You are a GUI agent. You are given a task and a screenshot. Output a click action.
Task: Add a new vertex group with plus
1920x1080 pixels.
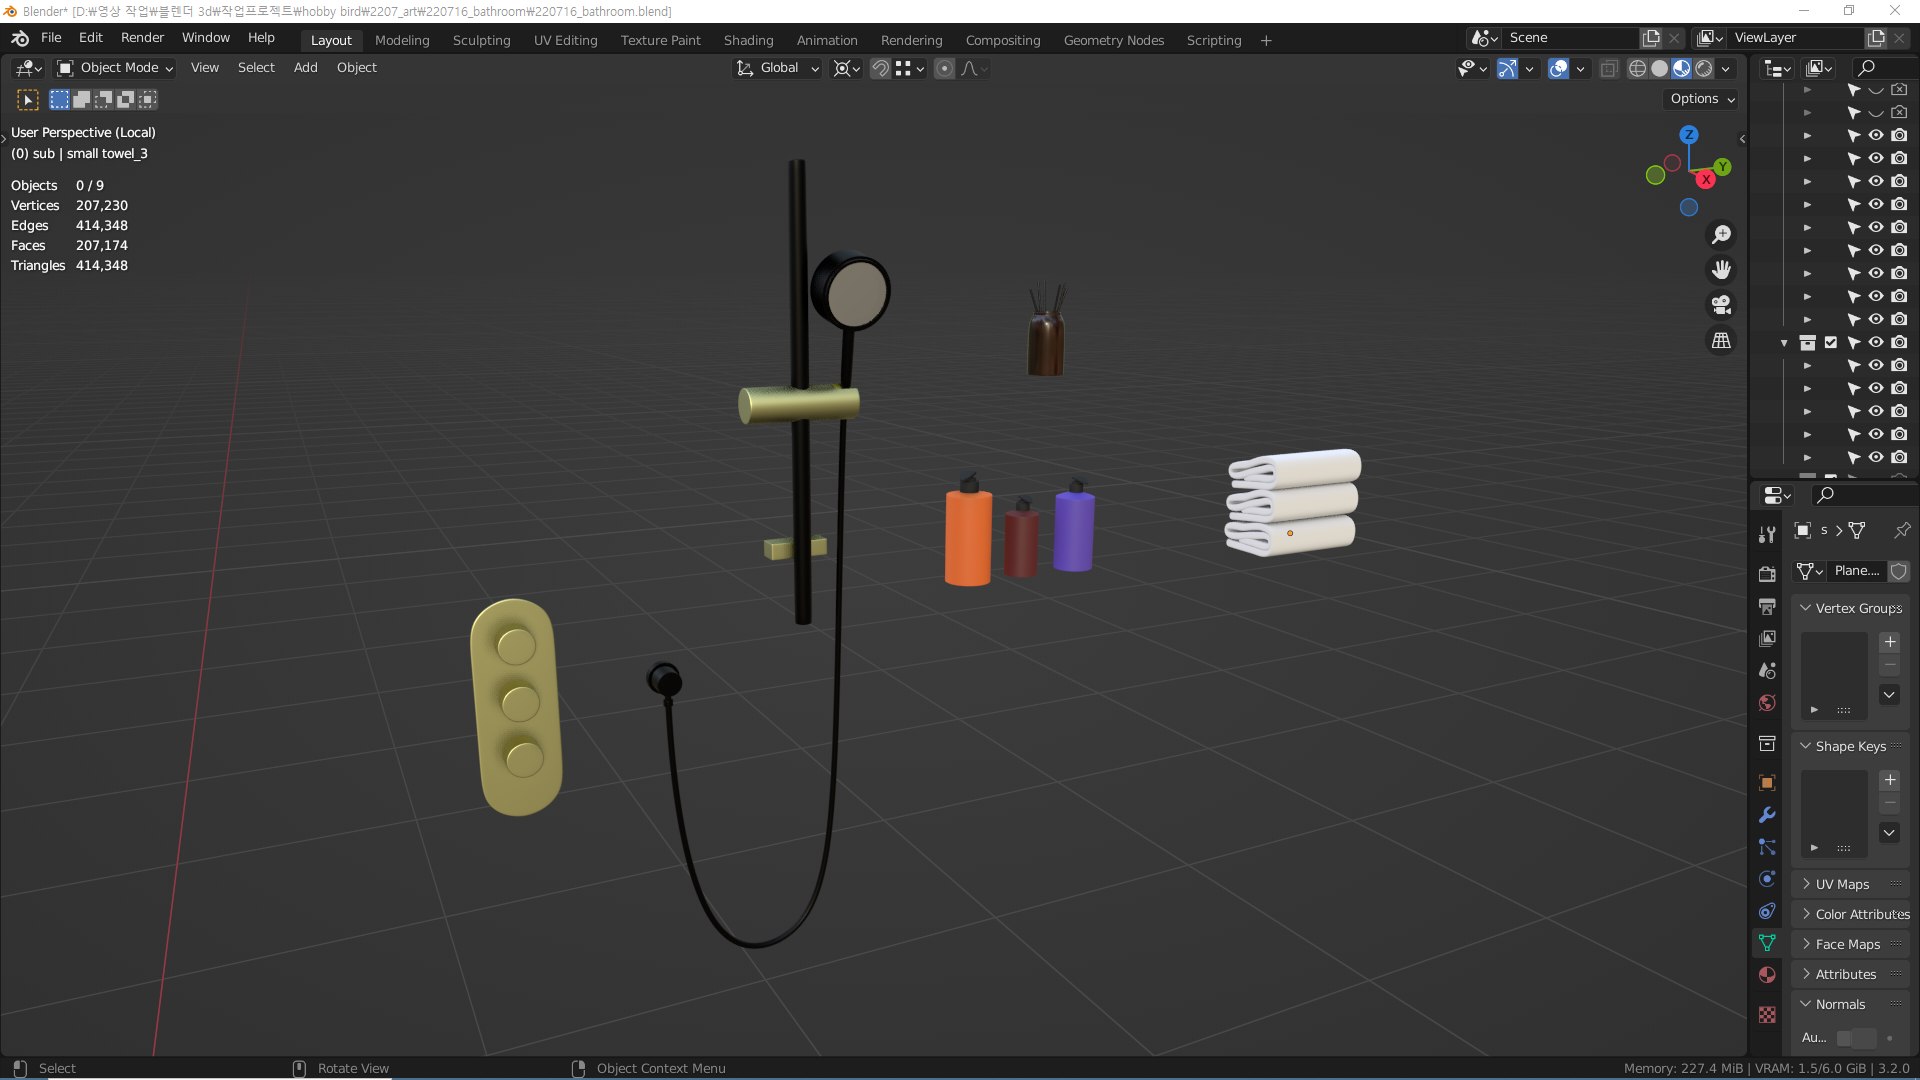coord(1890,642)
